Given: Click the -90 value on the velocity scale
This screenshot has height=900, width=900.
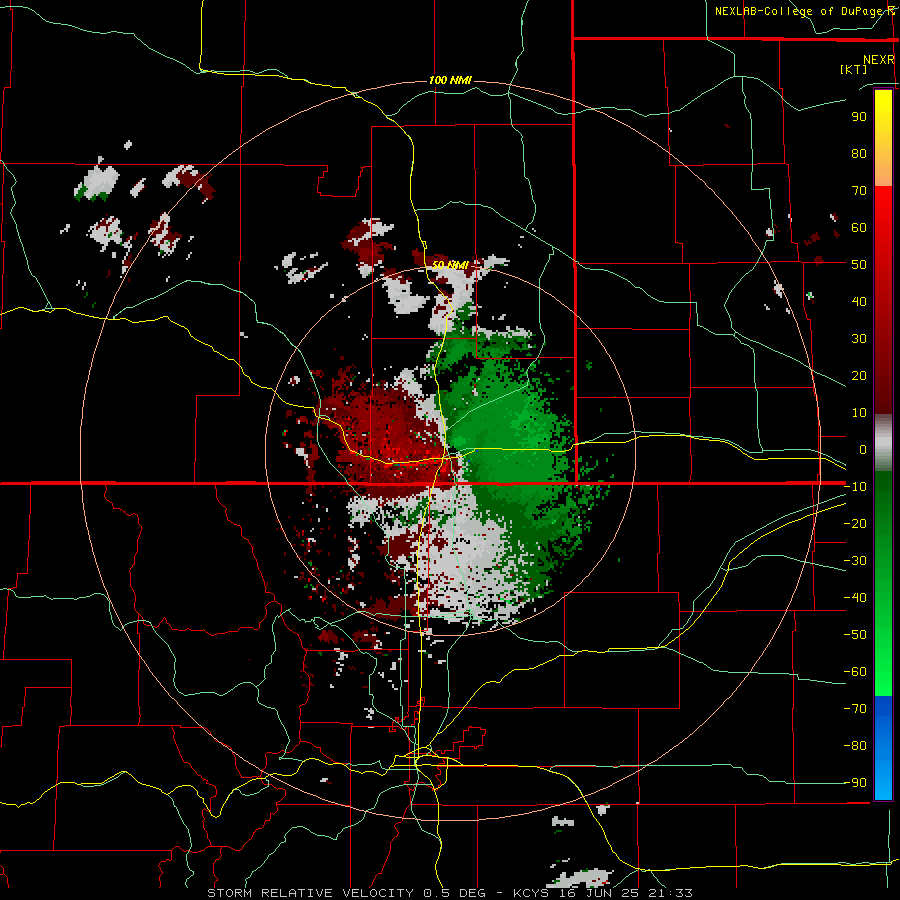Looking at the screenshot, I should click(x=855, y=783).
